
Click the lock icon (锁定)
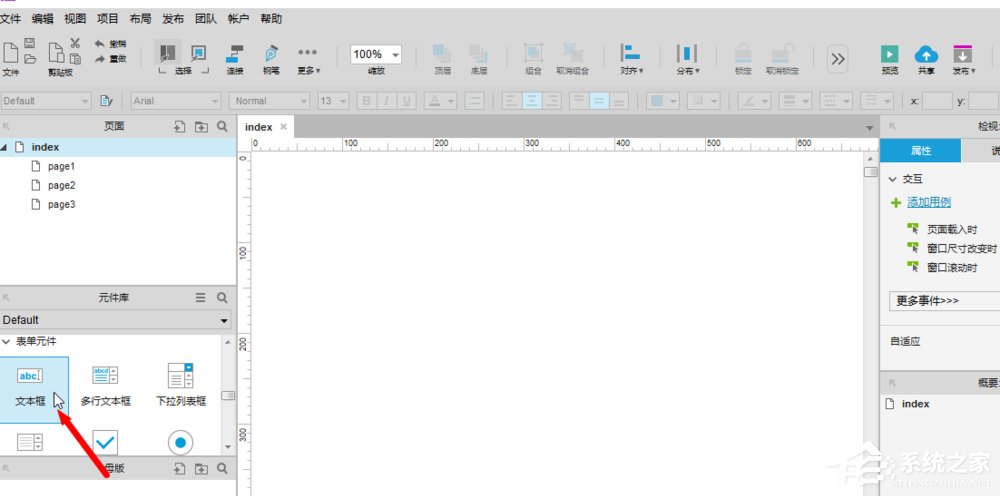tap(743, 54)
